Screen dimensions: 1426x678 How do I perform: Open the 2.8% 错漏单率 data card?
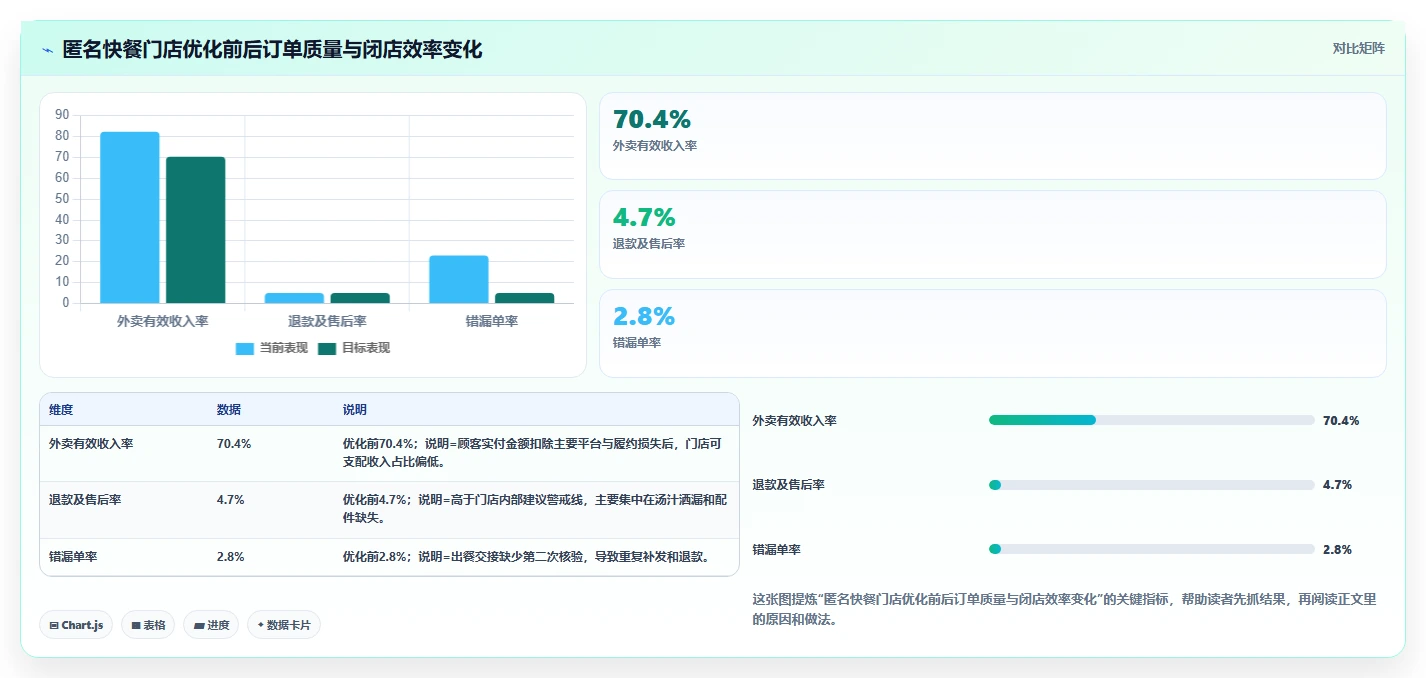pos(992,333)
